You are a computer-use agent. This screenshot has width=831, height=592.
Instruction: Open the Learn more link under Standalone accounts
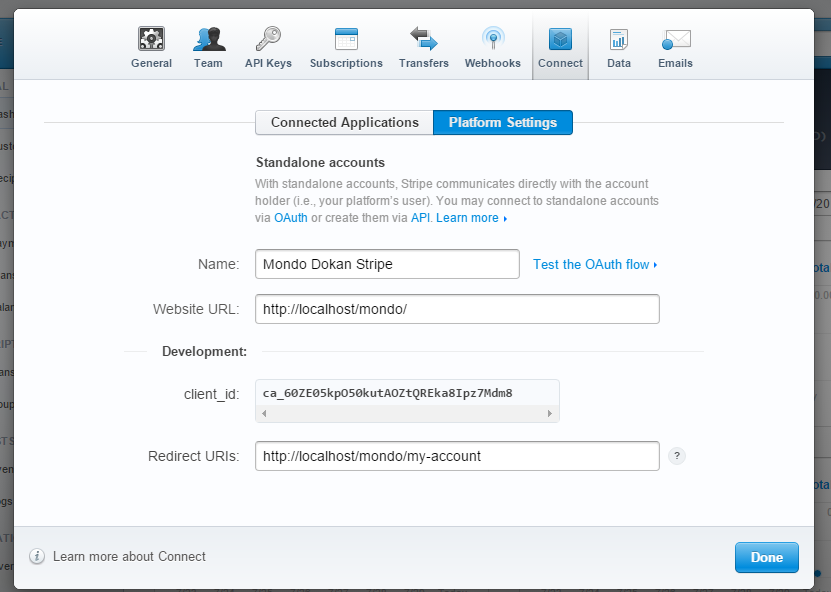471,218
